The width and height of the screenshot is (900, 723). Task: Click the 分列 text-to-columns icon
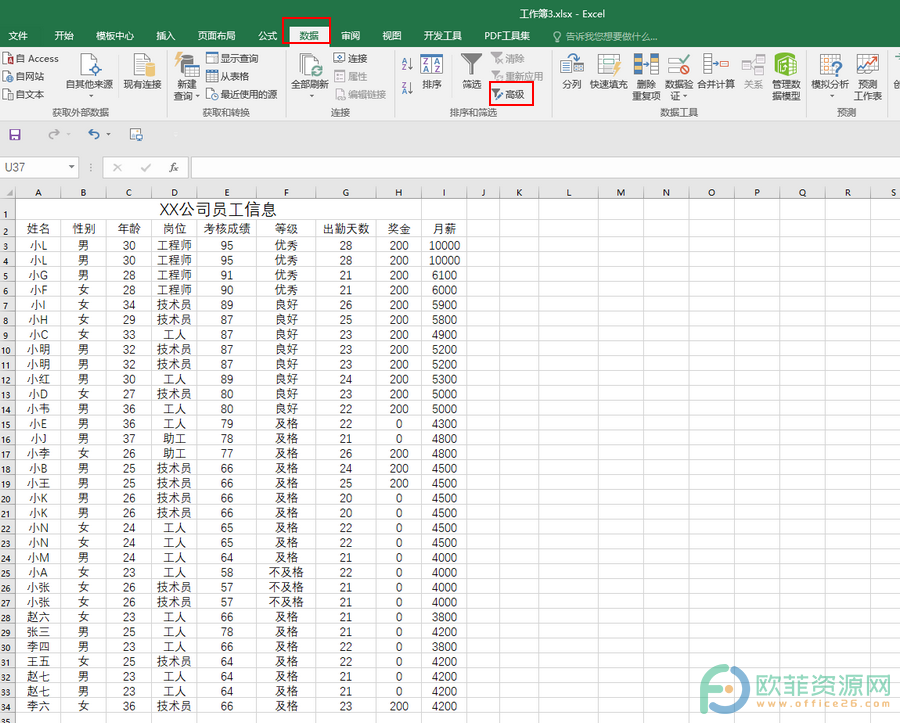[x=572, y=72]
